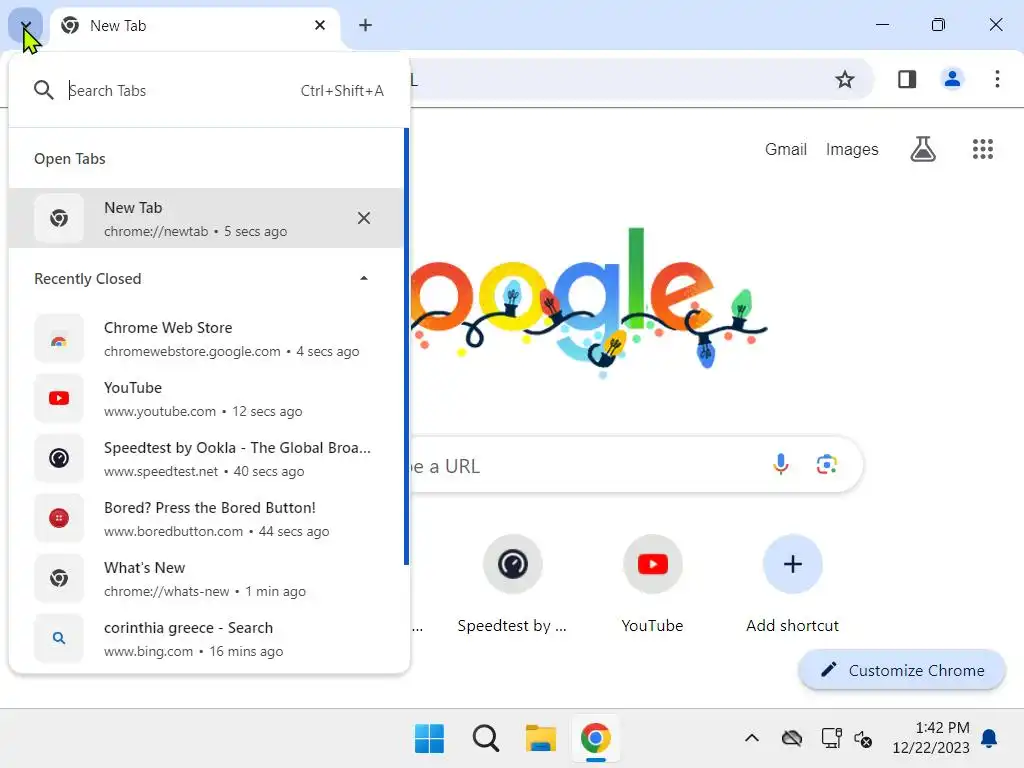The width and height of the screenshot is (1024, 768).
Task: Open File Explorer from taskbar
Action: pyautogui.click(x=541, y=739)
